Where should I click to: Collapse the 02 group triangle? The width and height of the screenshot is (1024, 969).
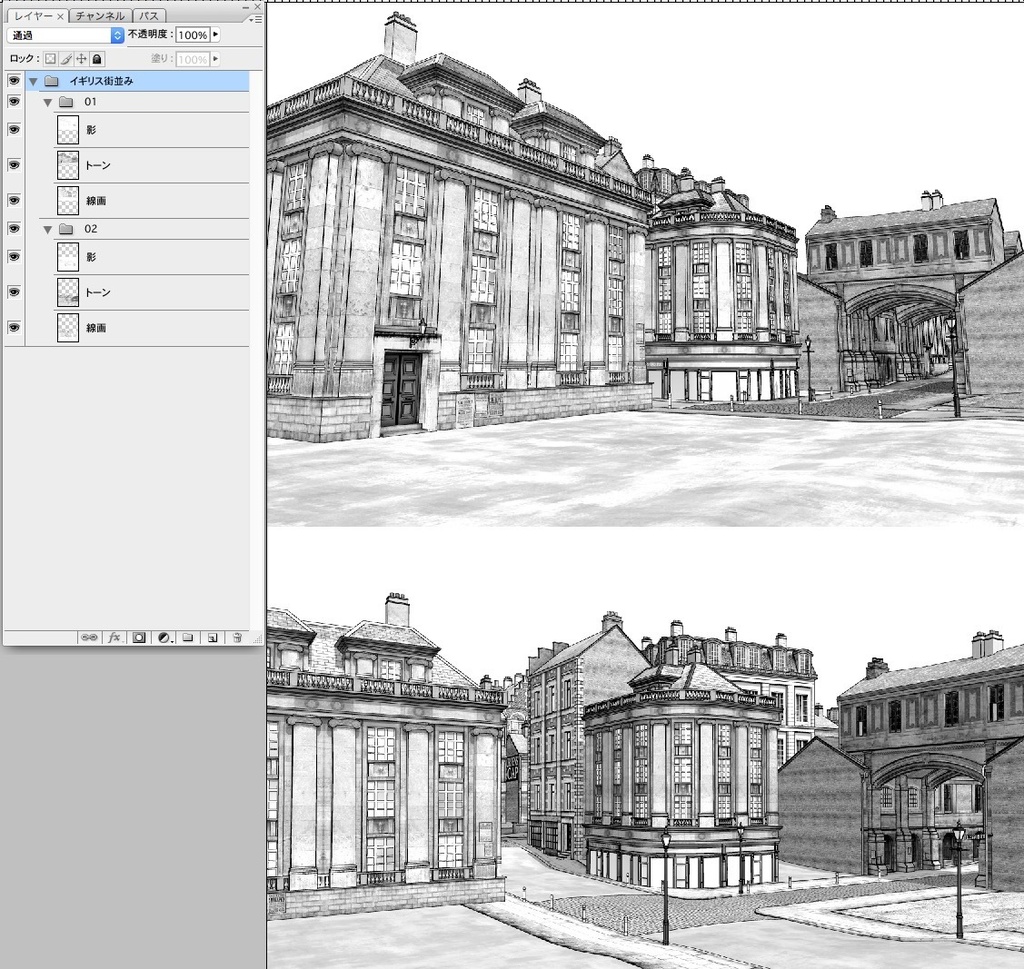[x=48, y=229]
